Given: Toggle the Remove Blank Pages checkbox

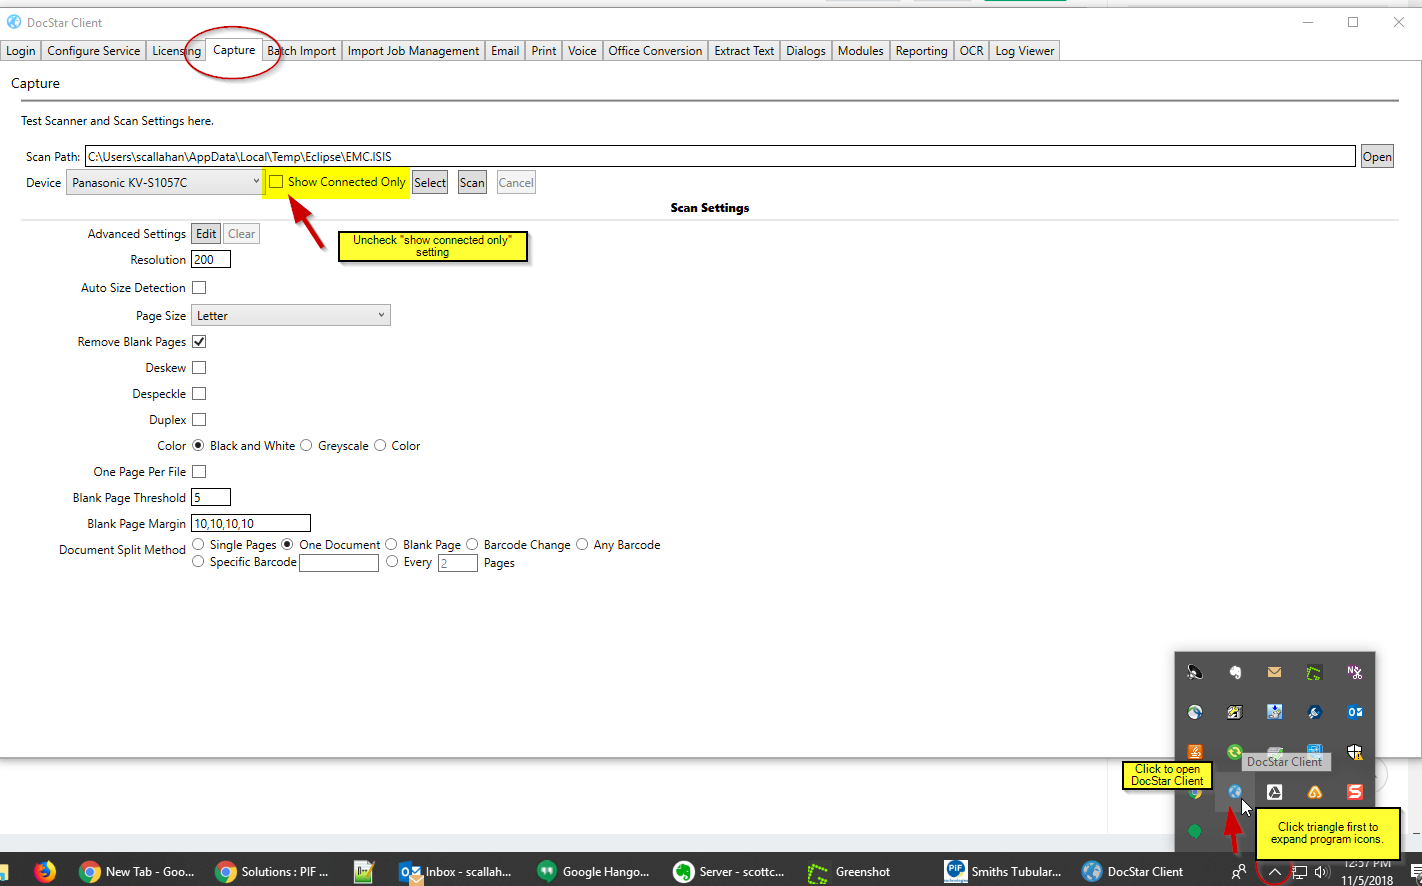Looking at the screenshot, I should [199, 342].
